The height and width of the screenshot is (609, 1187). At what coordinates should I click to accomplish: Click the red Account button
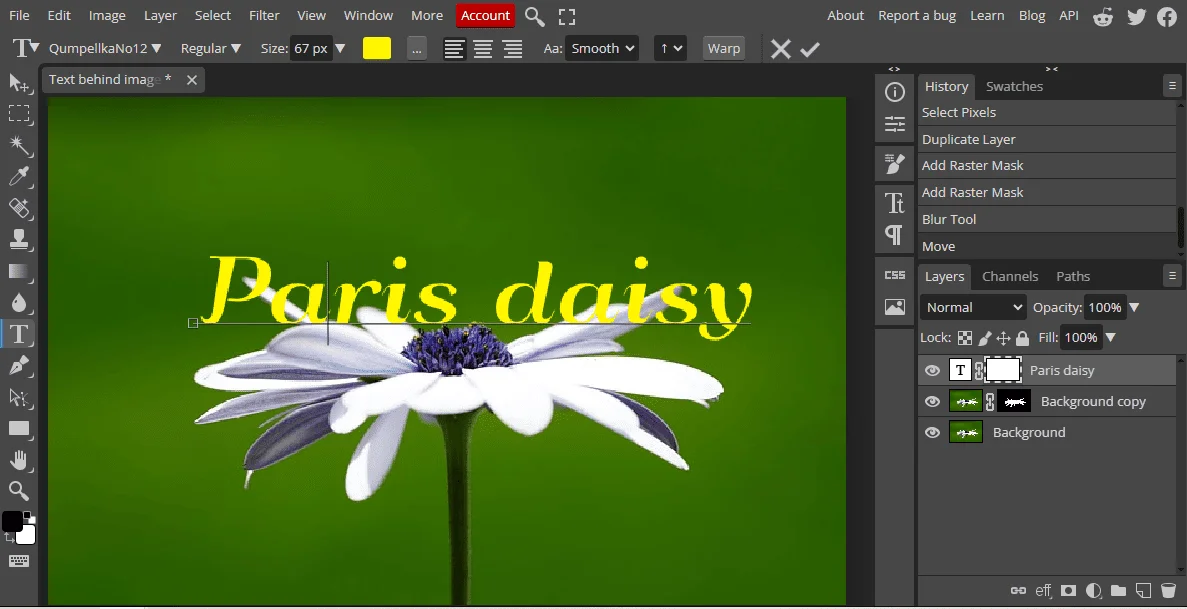click(x=485, y=16)
